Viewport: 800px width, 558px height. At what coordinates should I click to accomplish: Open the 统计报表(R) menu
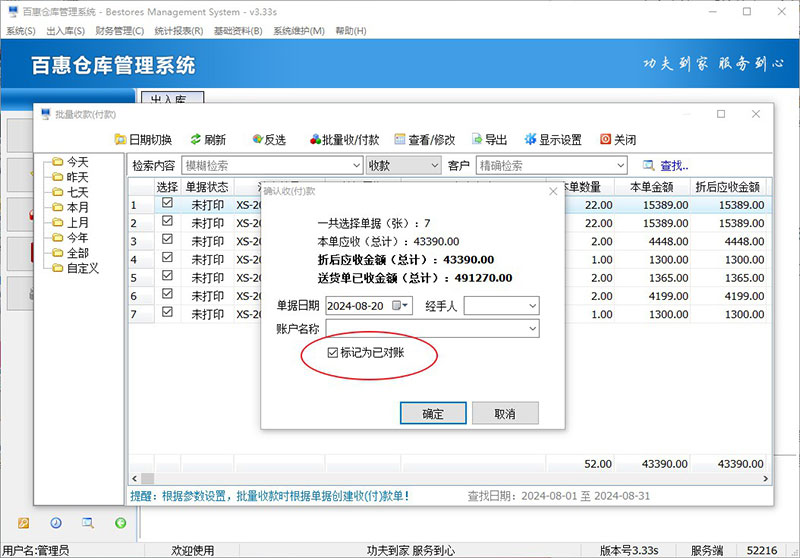[x=179, y=31]
